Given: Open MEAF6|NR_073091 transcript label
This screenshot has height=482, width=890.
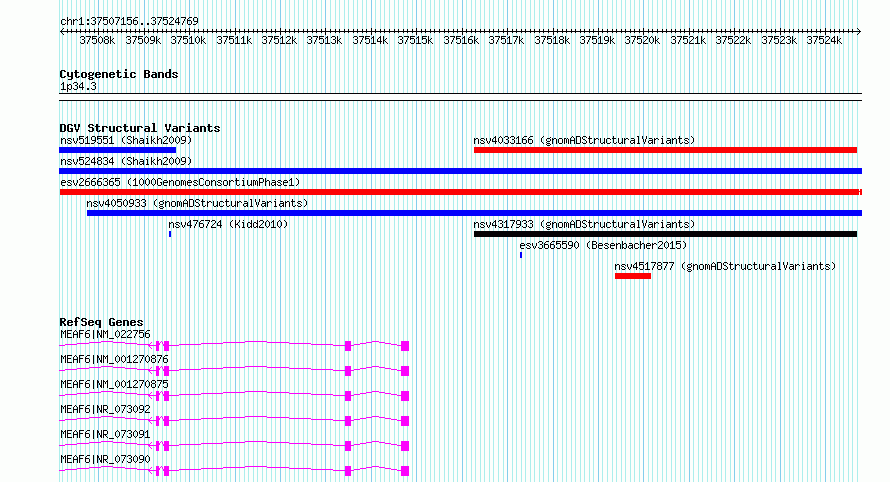Looking at the screenshot, I should [105, 434].
